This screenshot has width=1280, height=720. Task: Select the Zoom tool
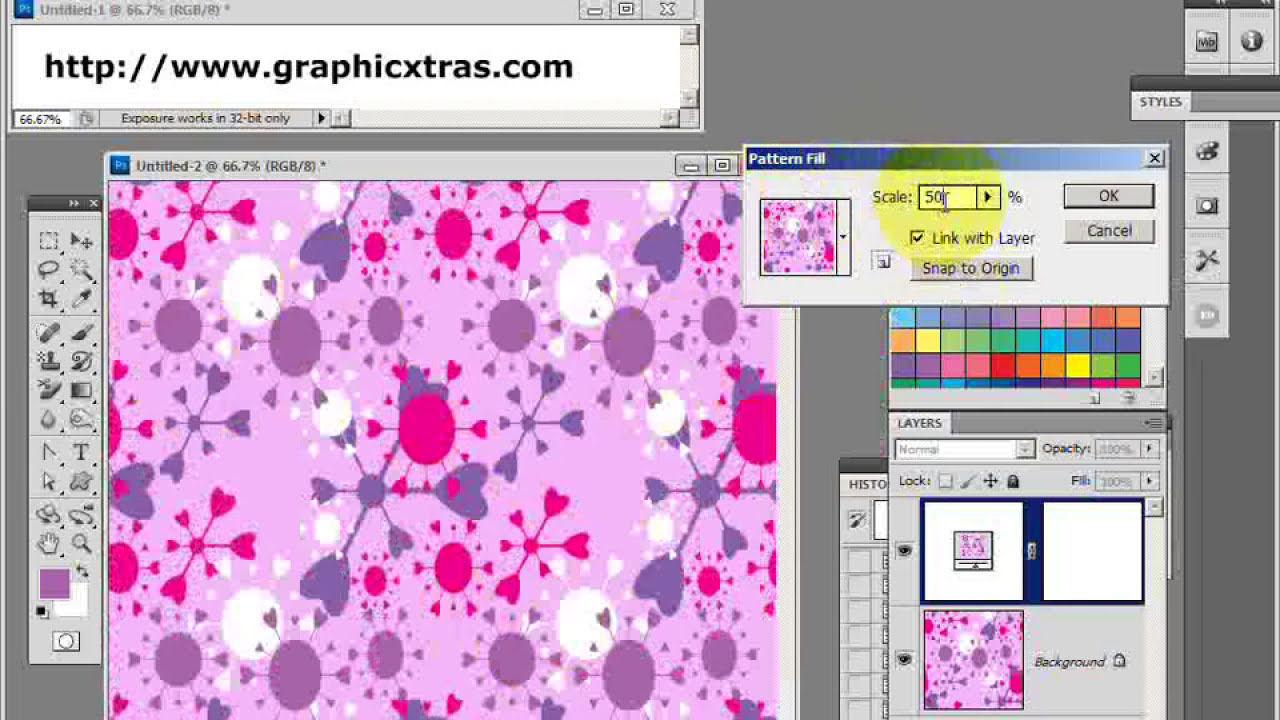point(82,544)
